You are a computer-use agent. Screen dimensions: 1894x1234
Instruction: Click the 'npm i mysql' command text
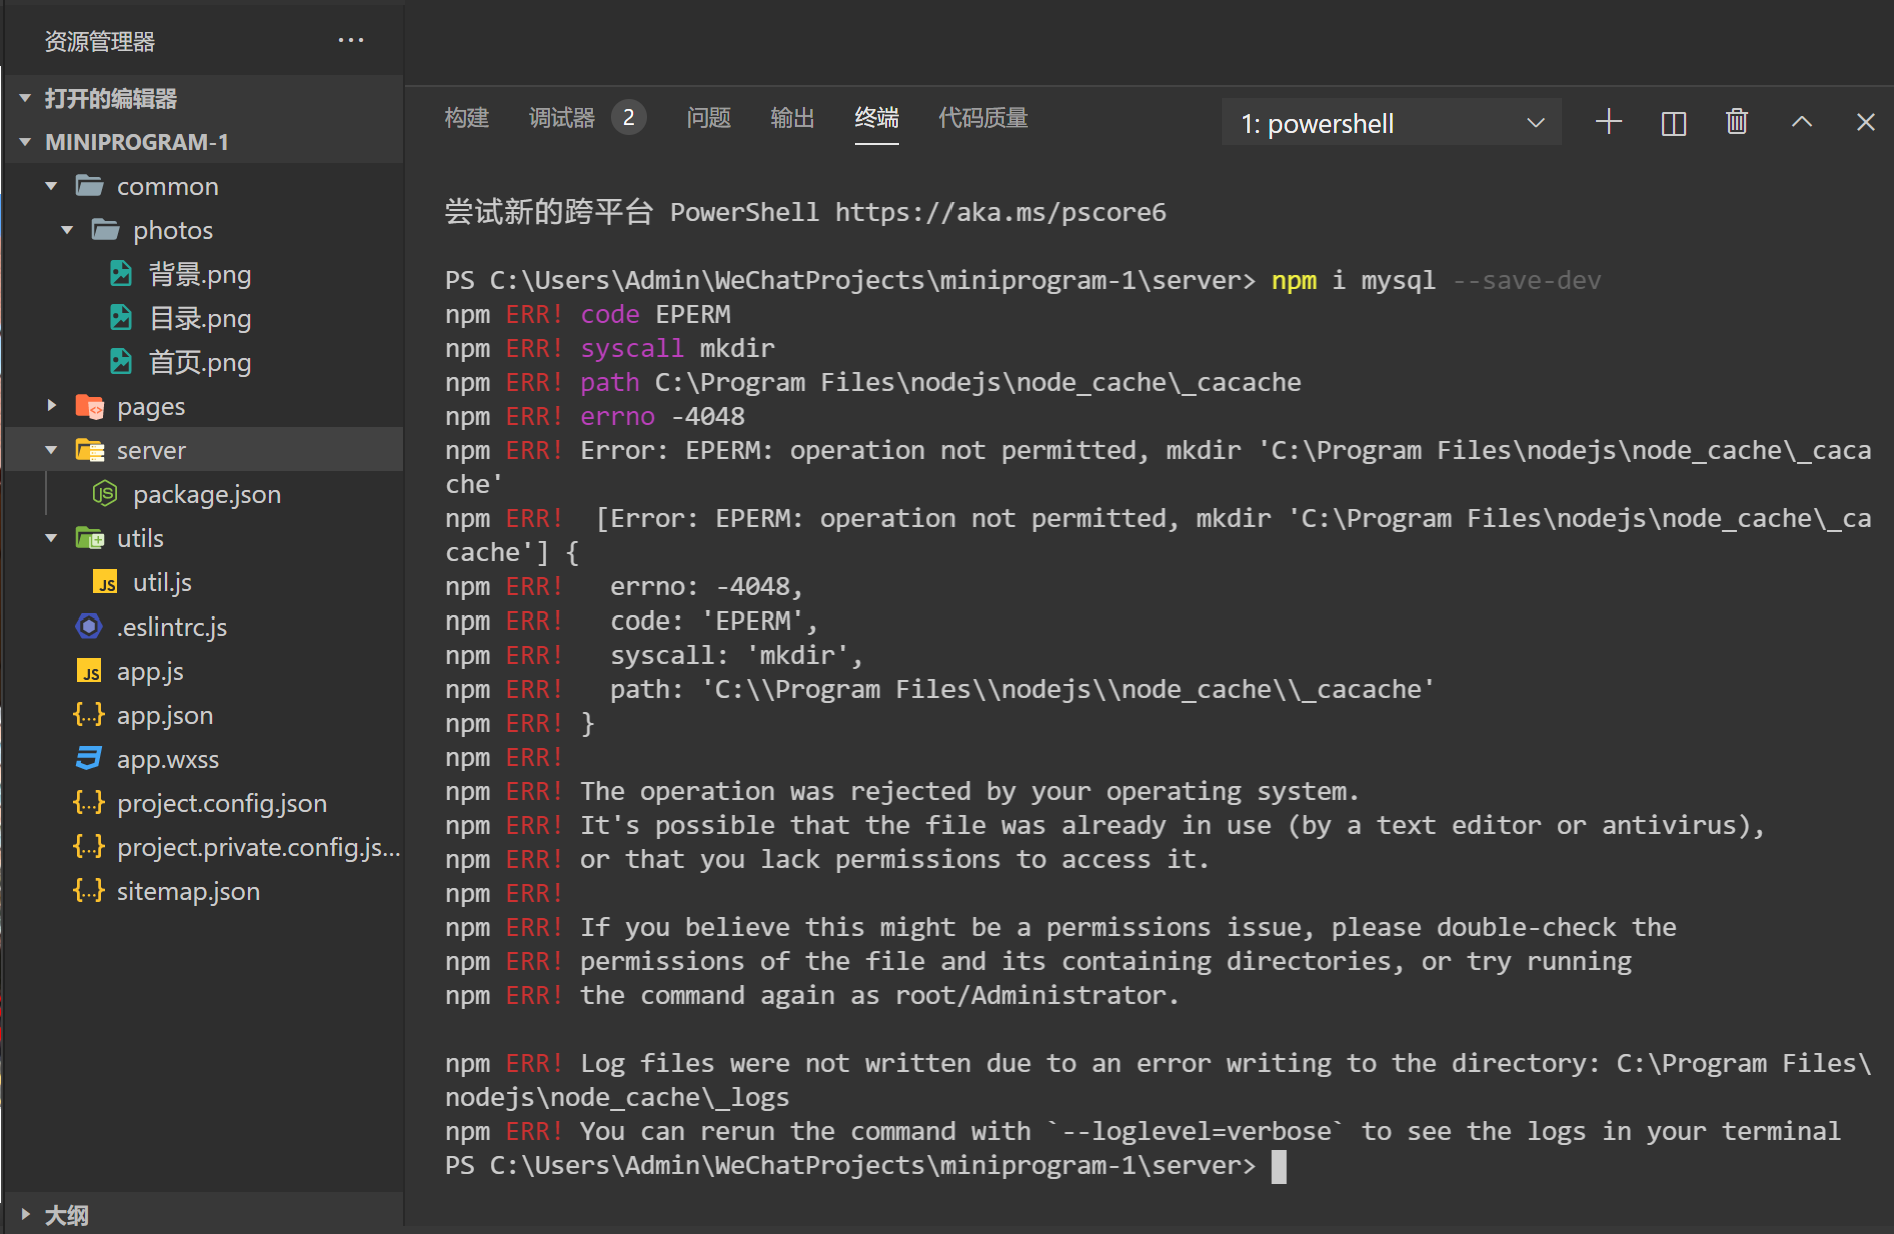click(1353, 280)
